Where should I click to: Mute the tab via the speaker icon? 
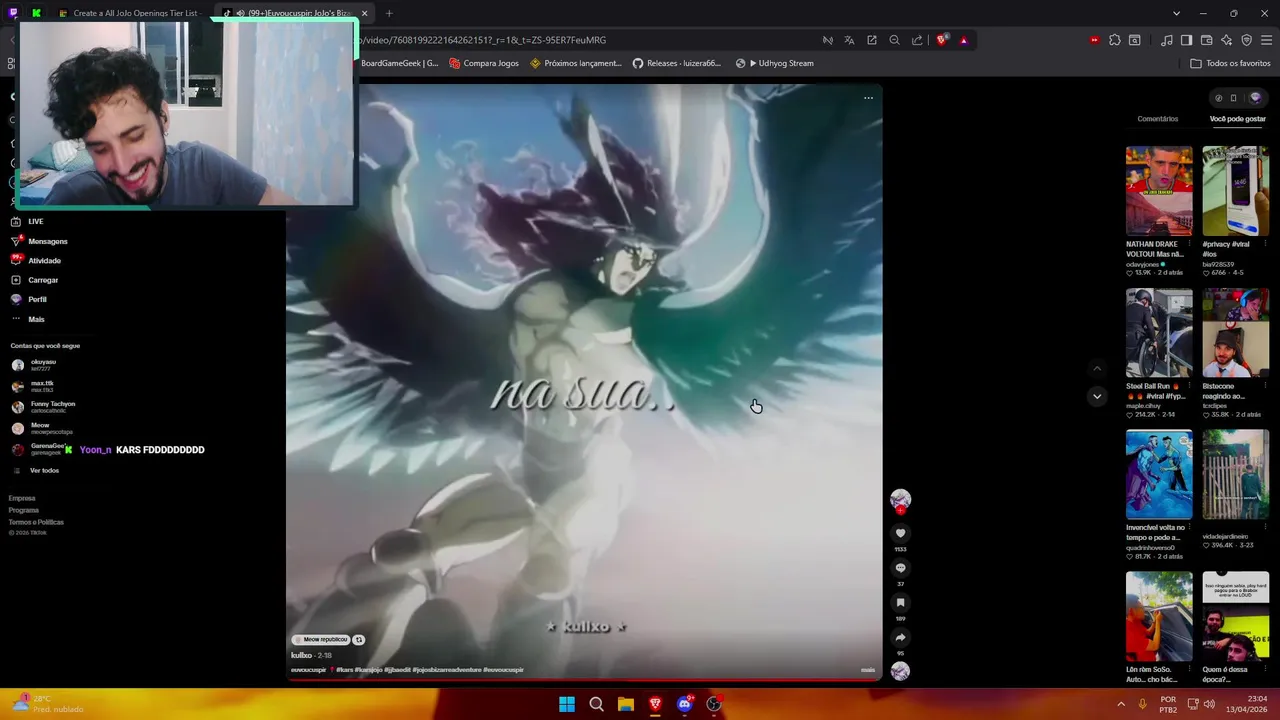[x=240, y=13]
